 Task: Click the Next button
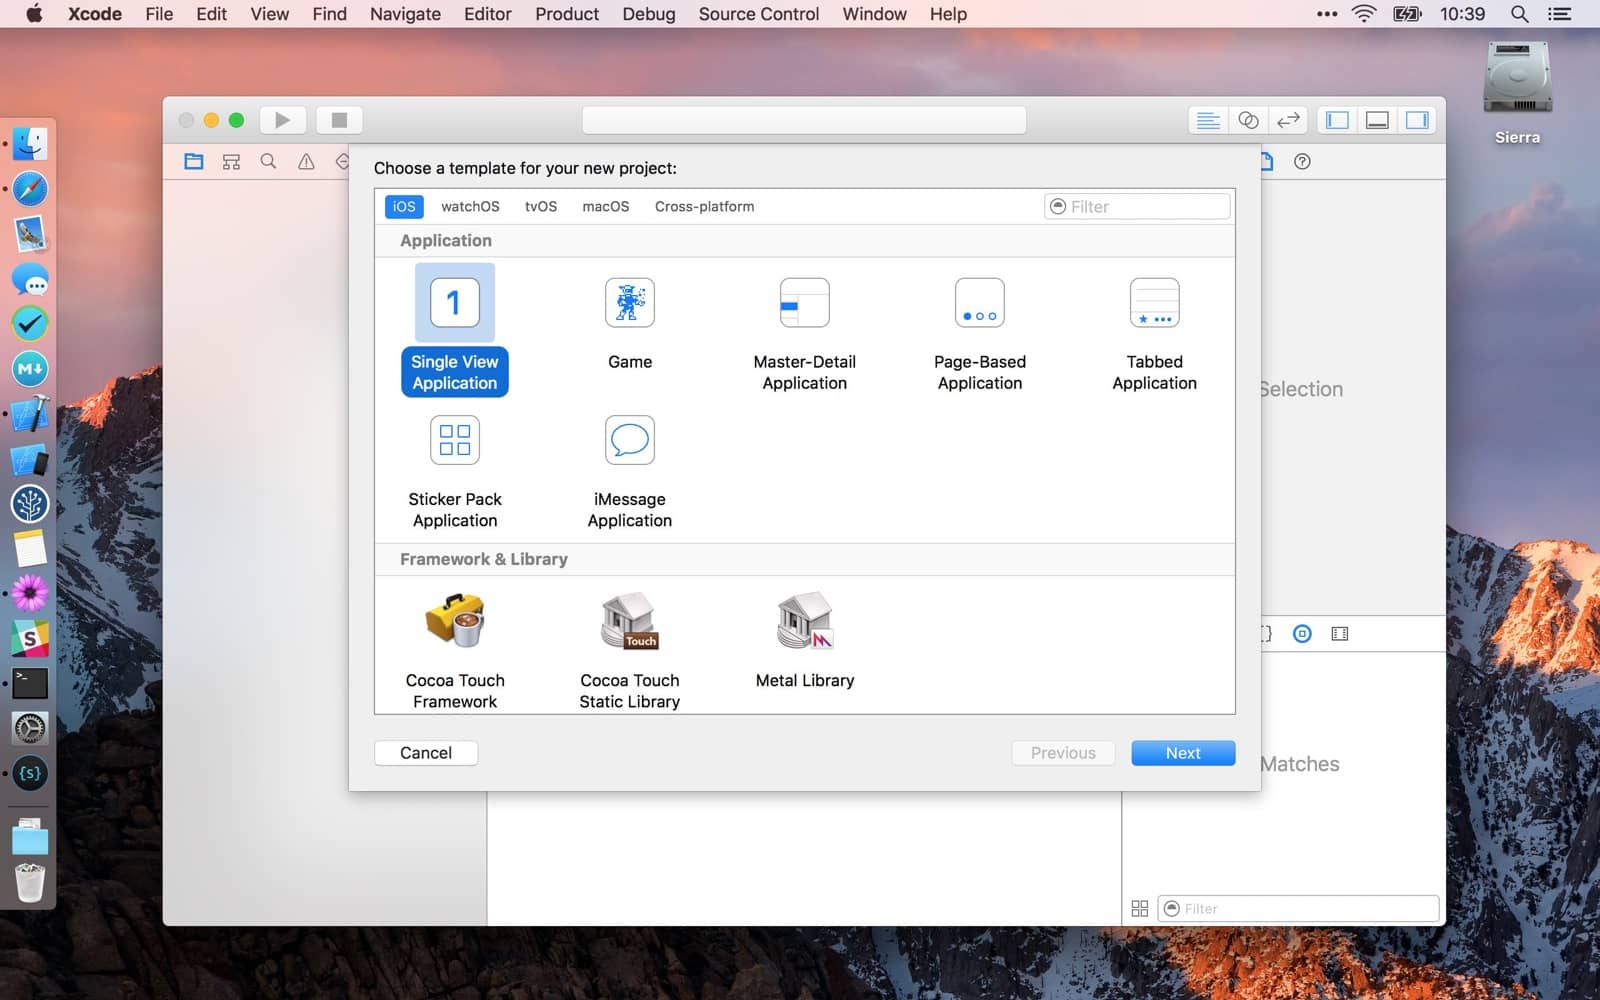point(1182,753)
